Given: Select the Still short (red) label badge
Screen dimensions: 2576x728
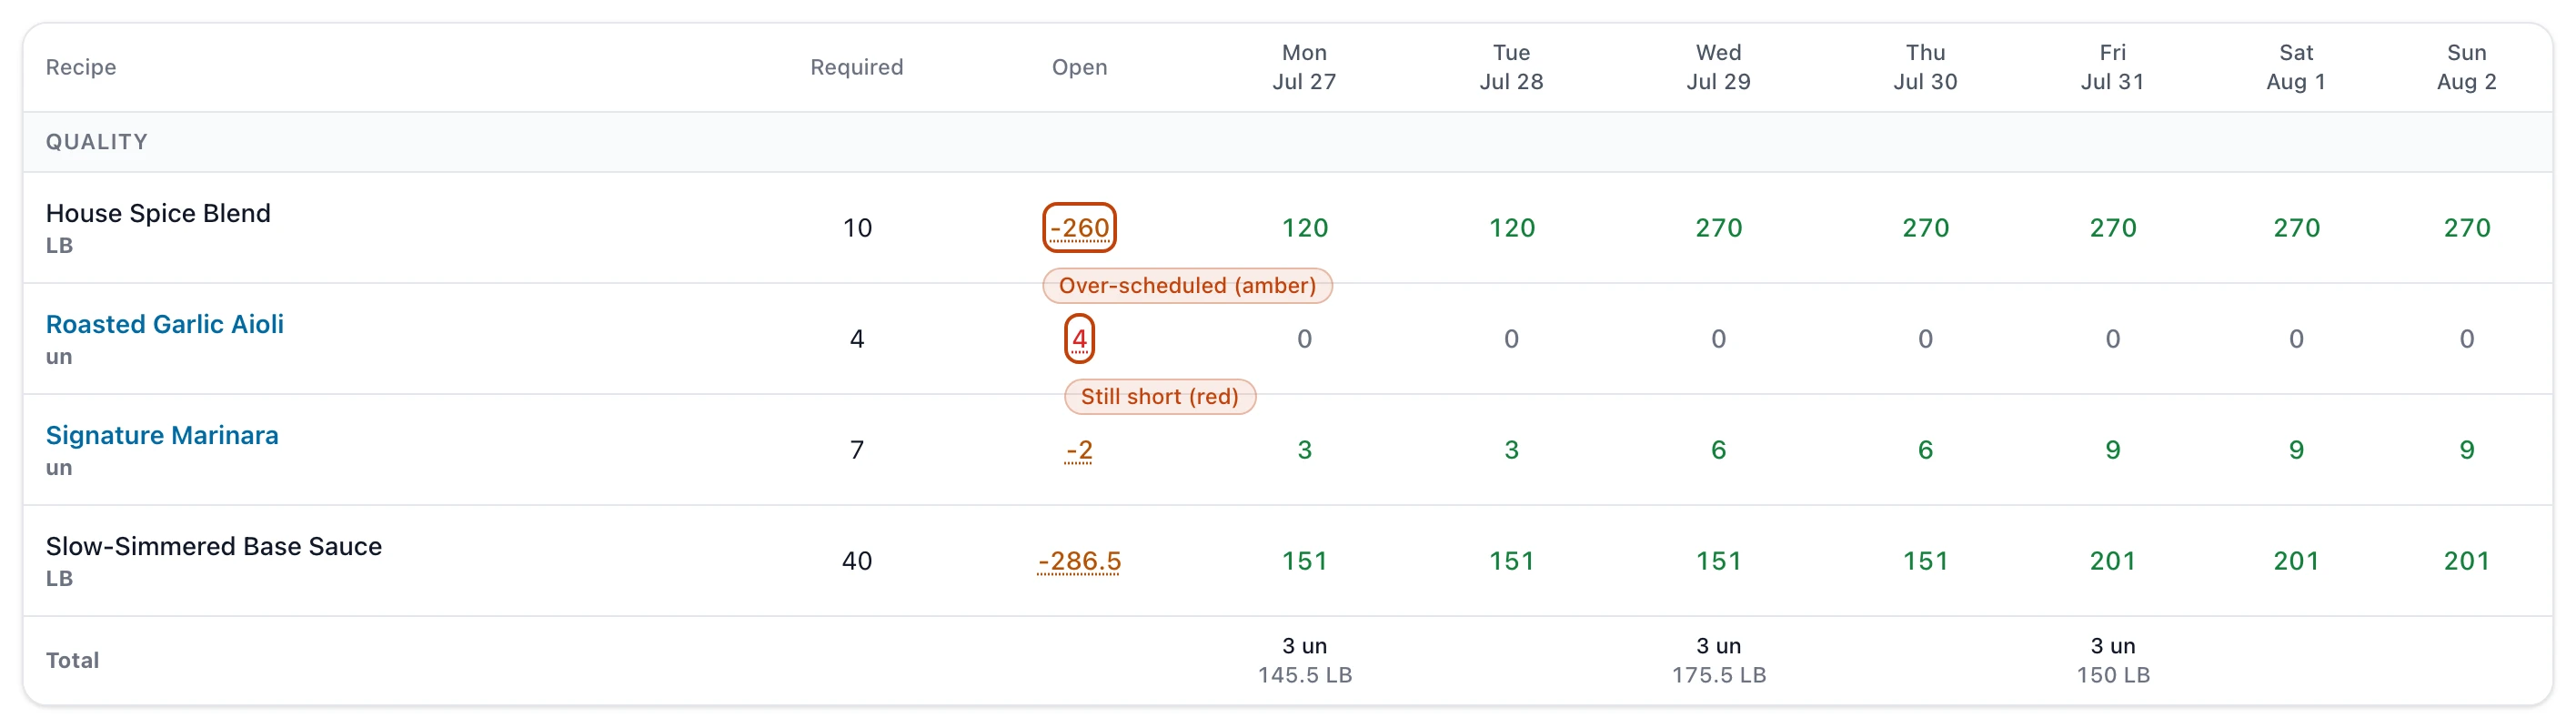Looking at the screenshot, I should (x=1159, y=396).
